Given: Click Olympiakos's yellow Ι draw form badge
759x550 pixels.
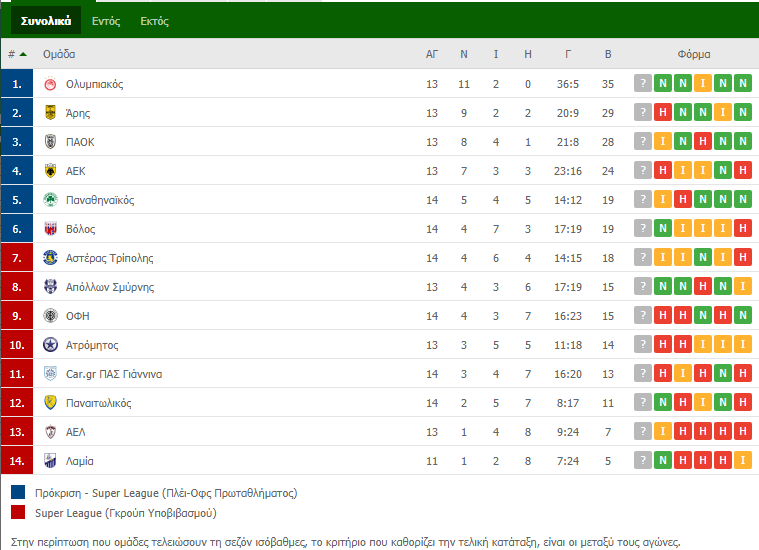Looking at the screenshot, I should pos(702,83).
